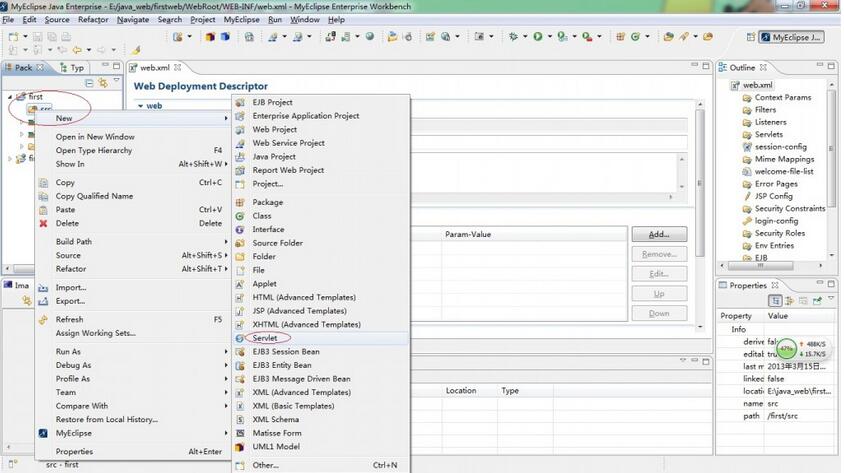Viewport: 844px width, 473px height.
Task: Select Servlet in the New submenu
Action: 265,338
